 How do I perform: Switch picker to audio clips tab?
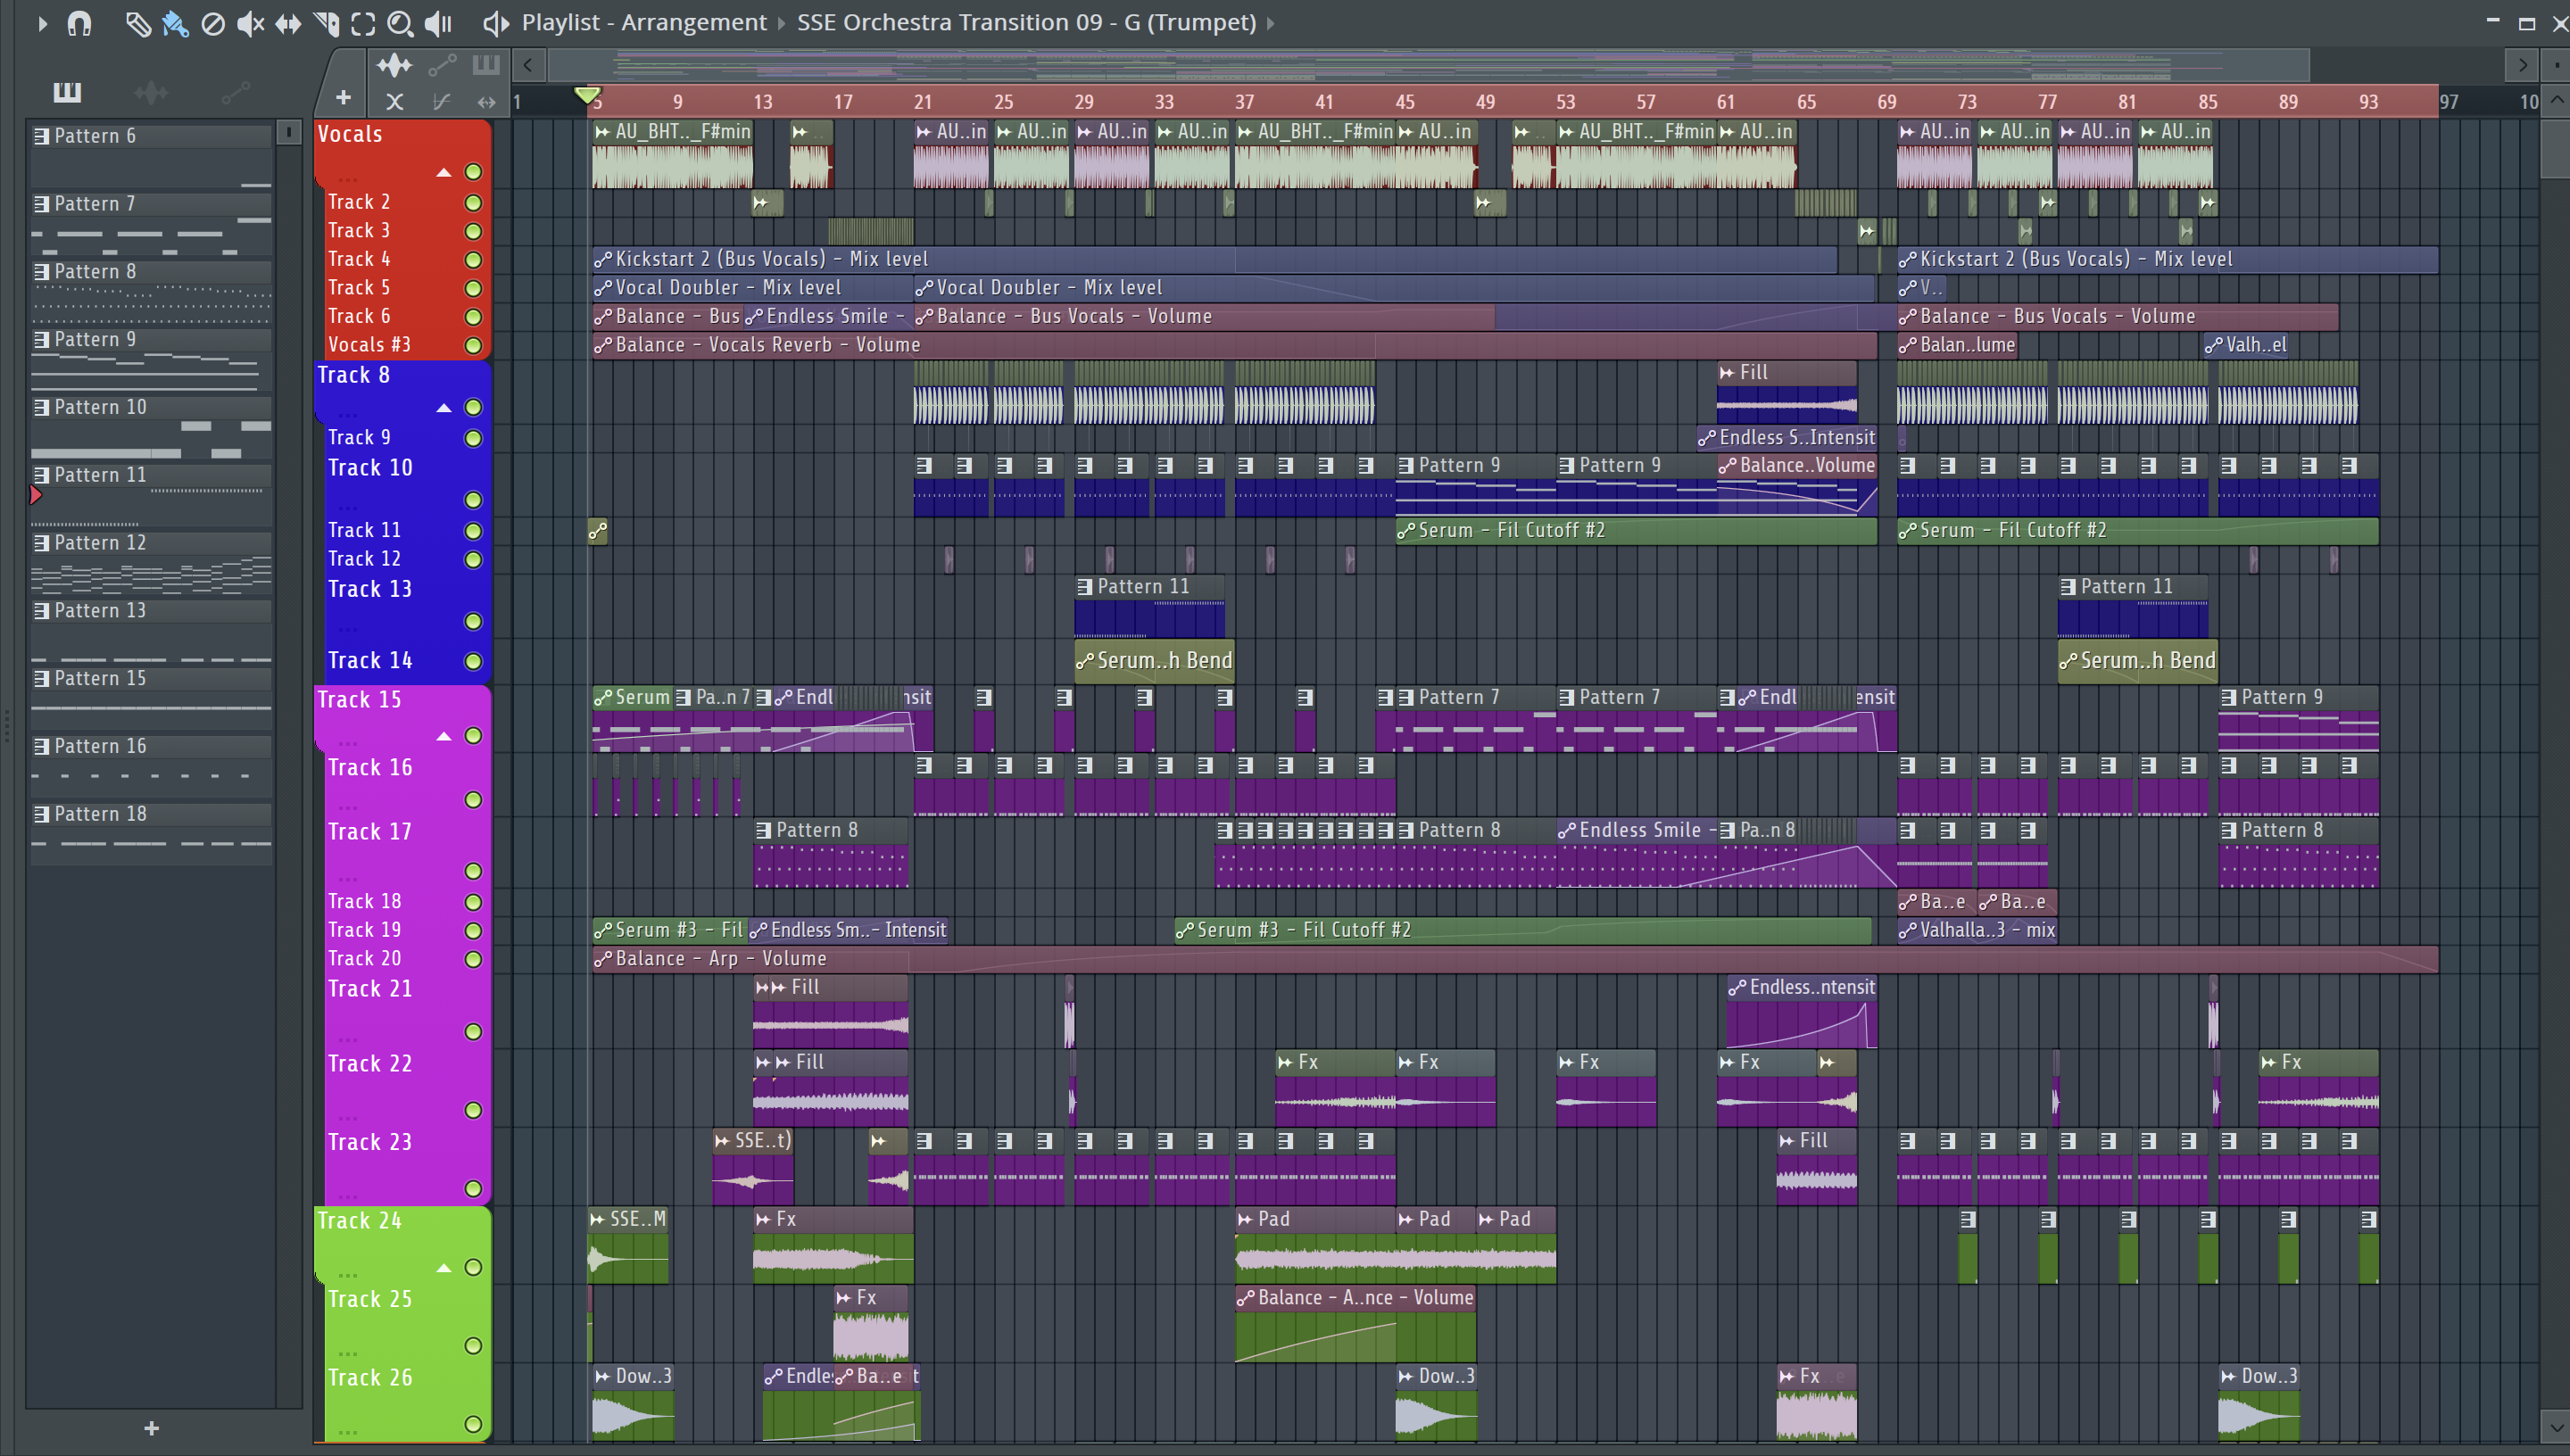pyautogui.click(x=151, y=93)
